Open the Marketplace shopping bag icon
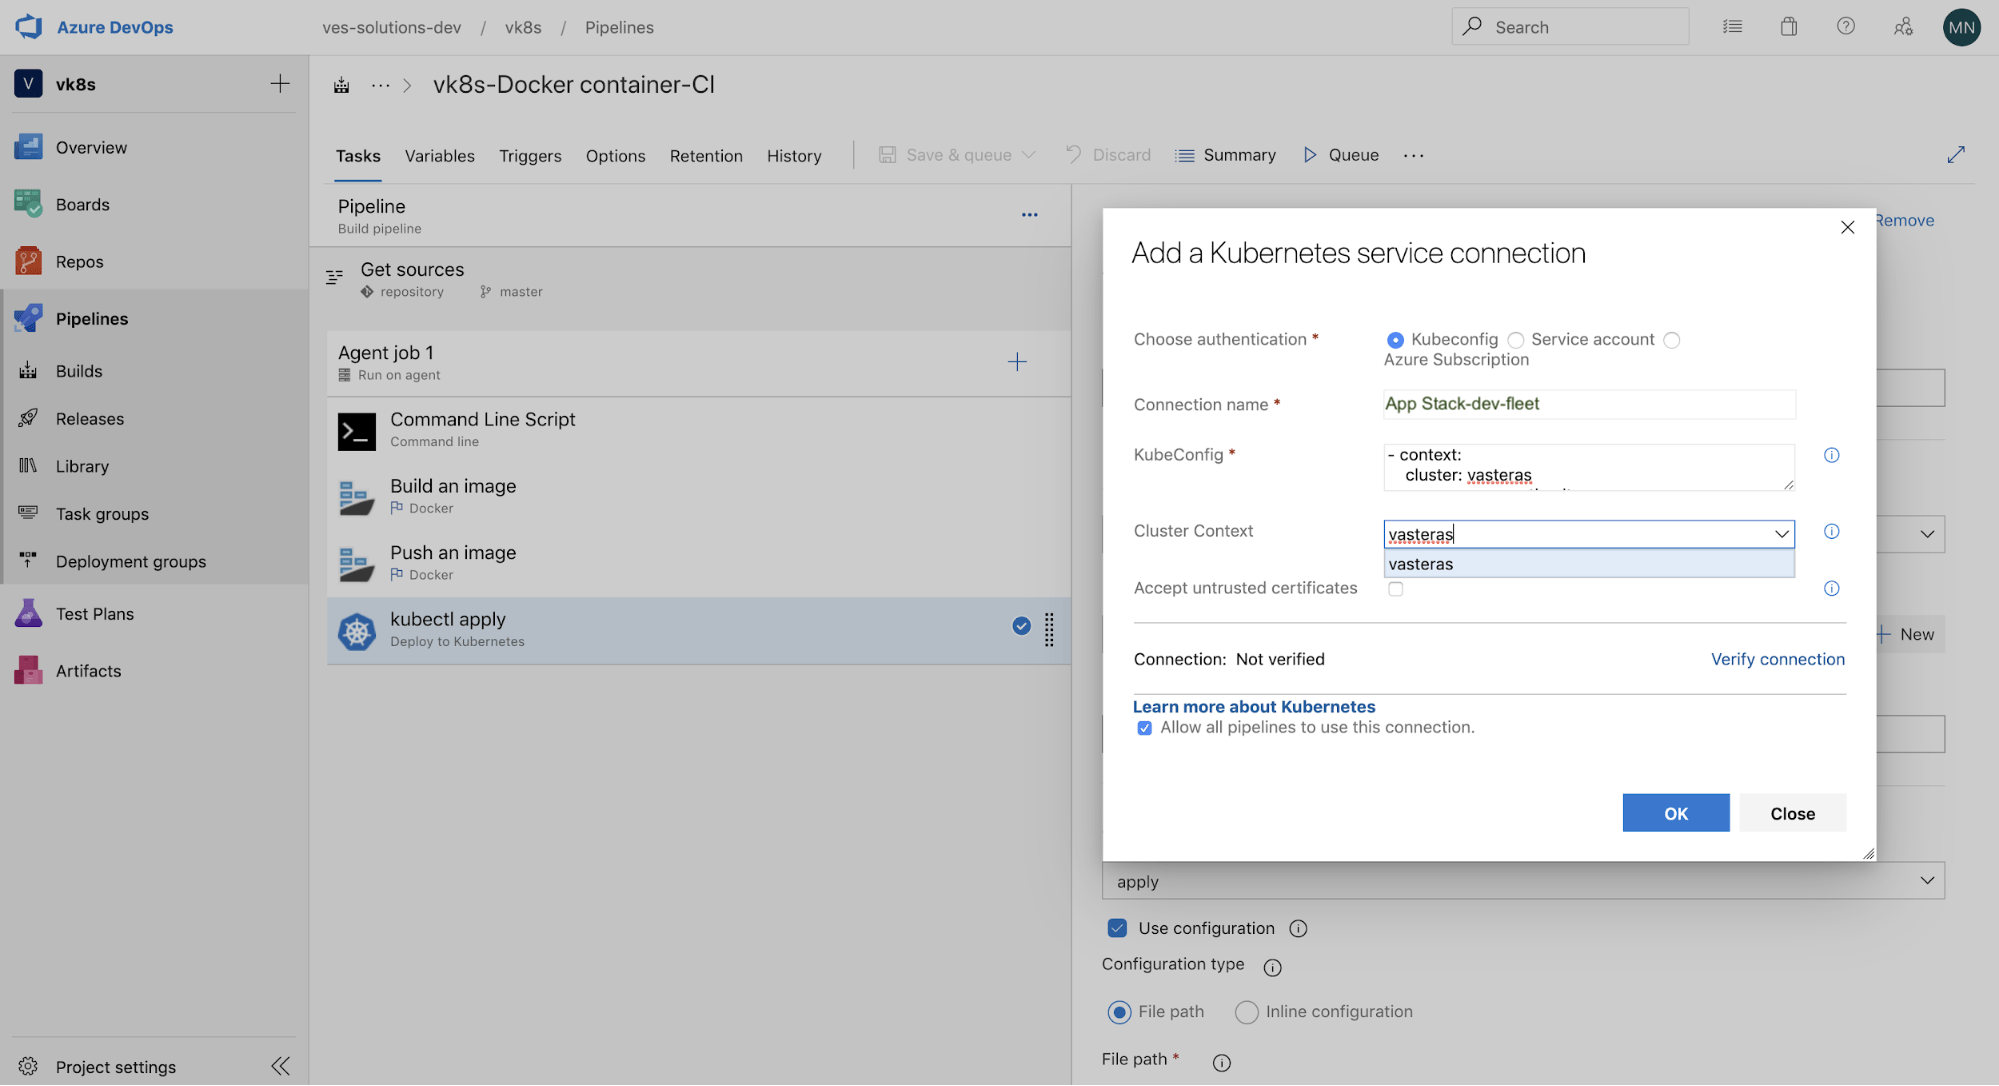Viewport: 1999px width, 1086px height. (x=1789, y=26)
